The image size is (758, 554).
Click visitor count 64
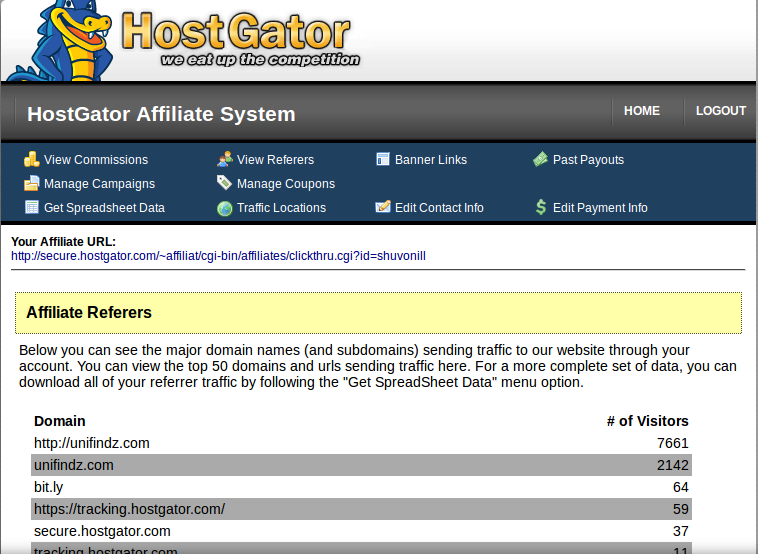[681, 487]
